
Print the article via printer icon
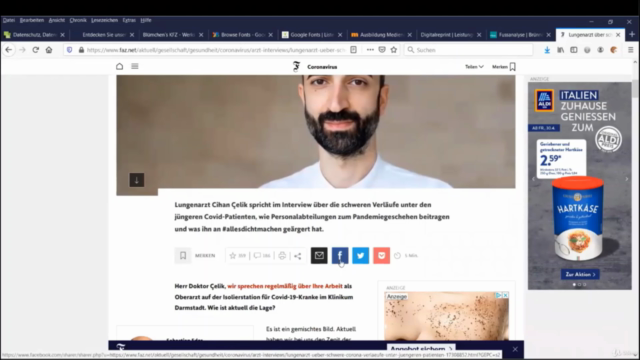click(x=282, y=256)
